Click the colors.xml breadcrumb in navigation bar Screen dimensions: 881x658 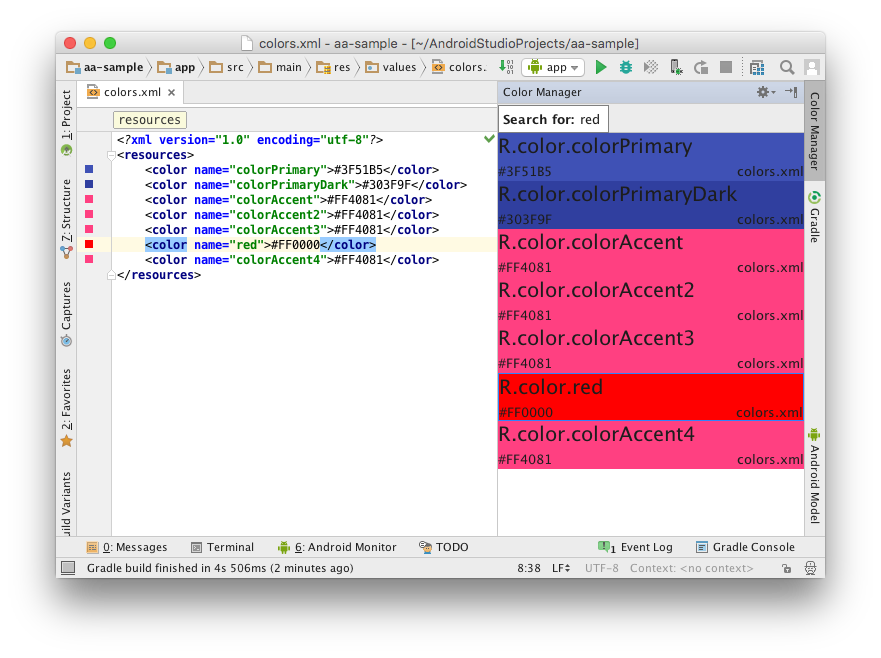459,67
